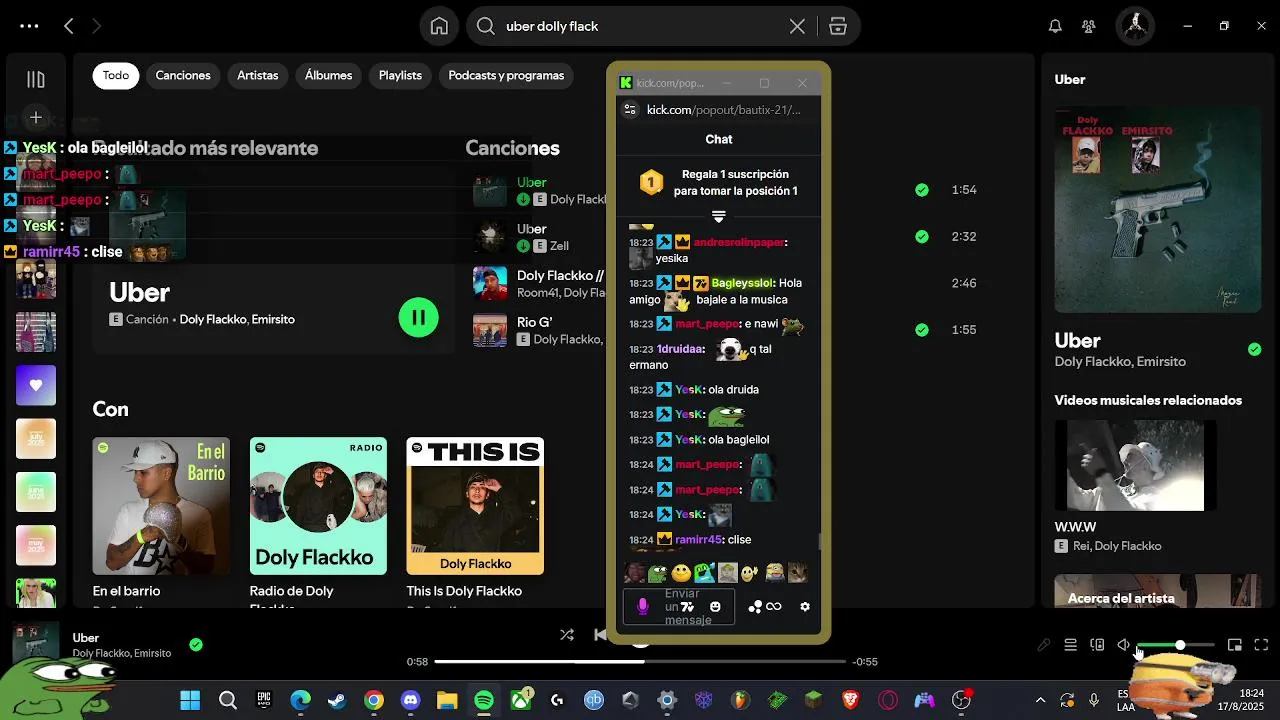Select the Canciones filter chip
Viewport: 1280px width, 720px height.
(183, 75)
